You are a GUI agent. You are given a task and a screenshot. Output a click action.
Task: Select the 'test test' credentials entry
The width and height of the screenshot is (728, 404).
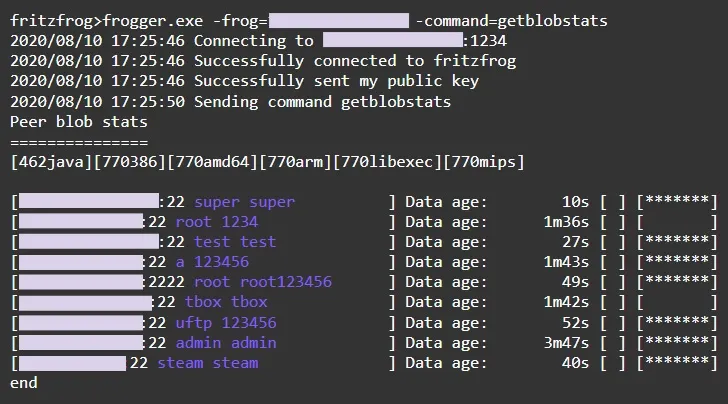tap(235, 242)
